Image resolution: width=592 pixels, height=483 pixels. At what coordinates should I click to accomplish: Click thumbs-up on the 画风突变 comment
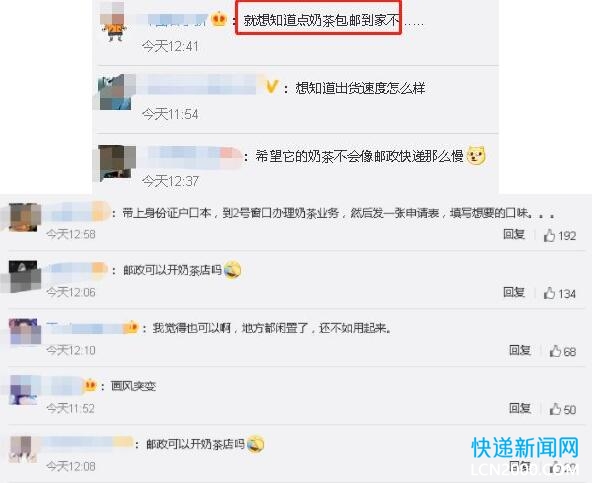point(555,409)
